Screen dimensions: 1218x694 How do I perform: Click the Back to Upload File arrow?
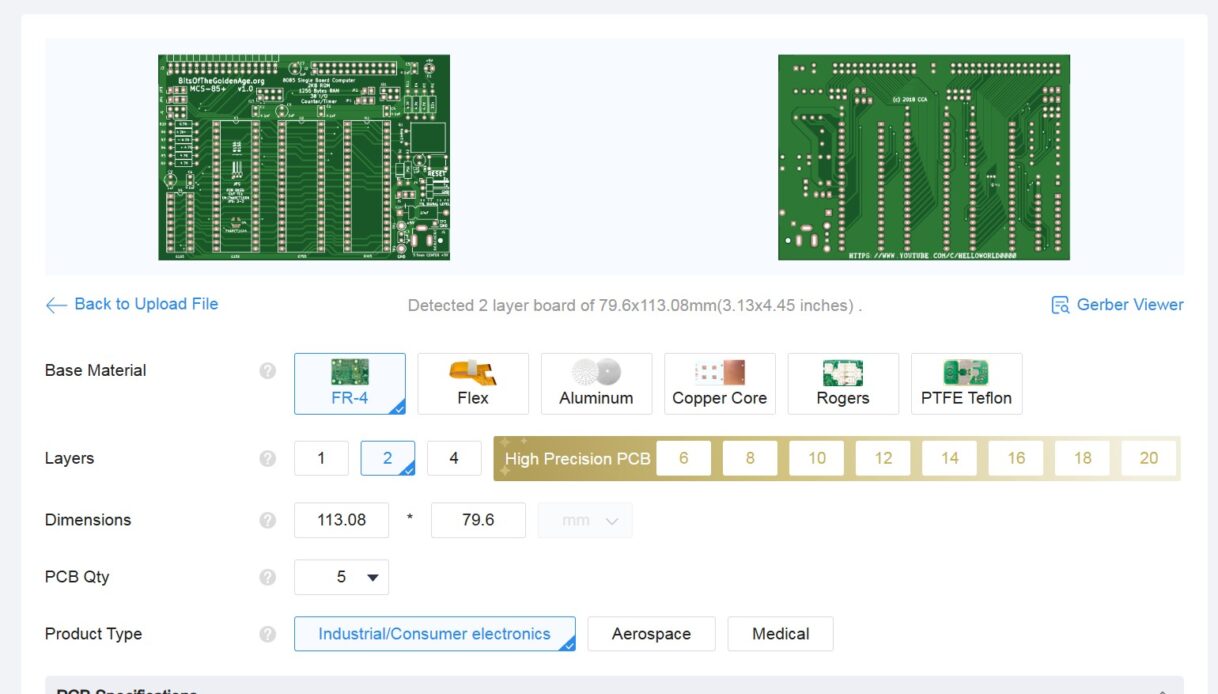click(56, 305)
